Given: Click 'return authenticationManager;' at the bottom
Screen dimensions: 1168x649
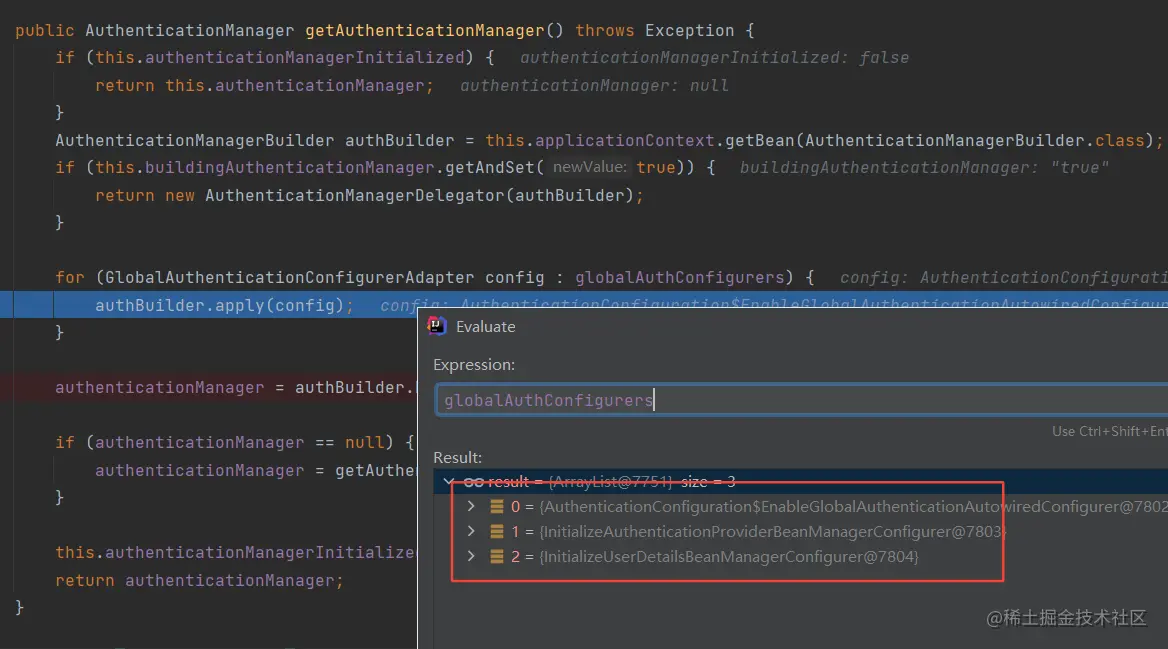Looking at the screenshot, I should coord(199,580).
